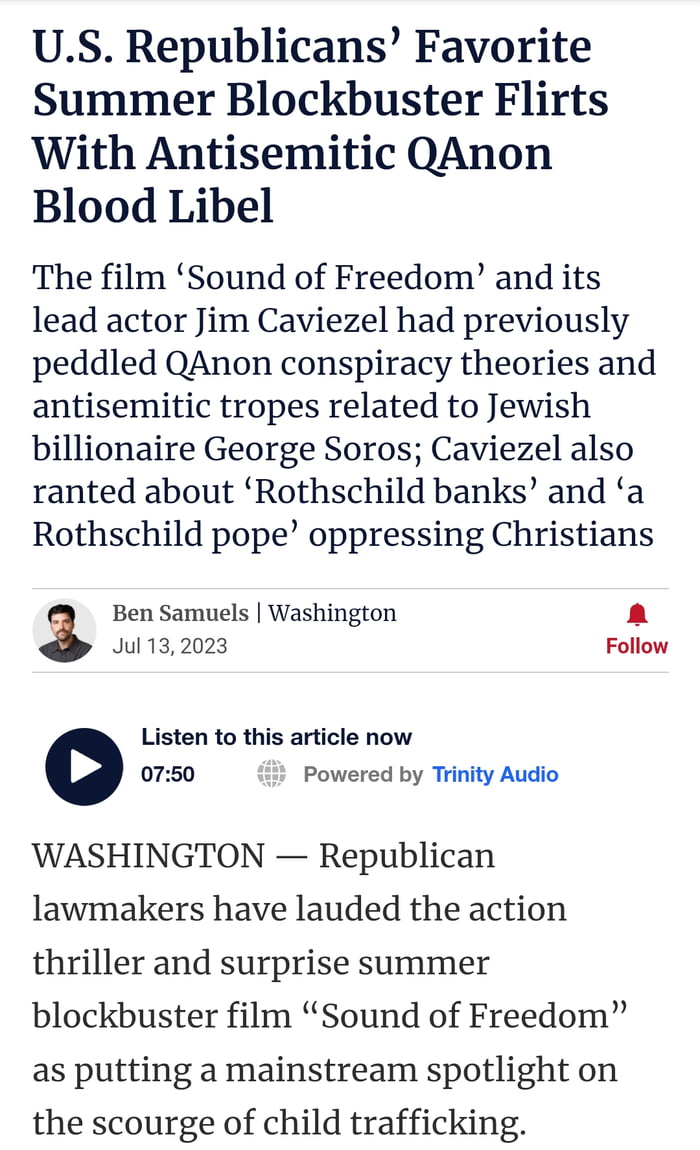Open Ben Samuels author page
This screenshot has height=1150, width=700.
180,613
